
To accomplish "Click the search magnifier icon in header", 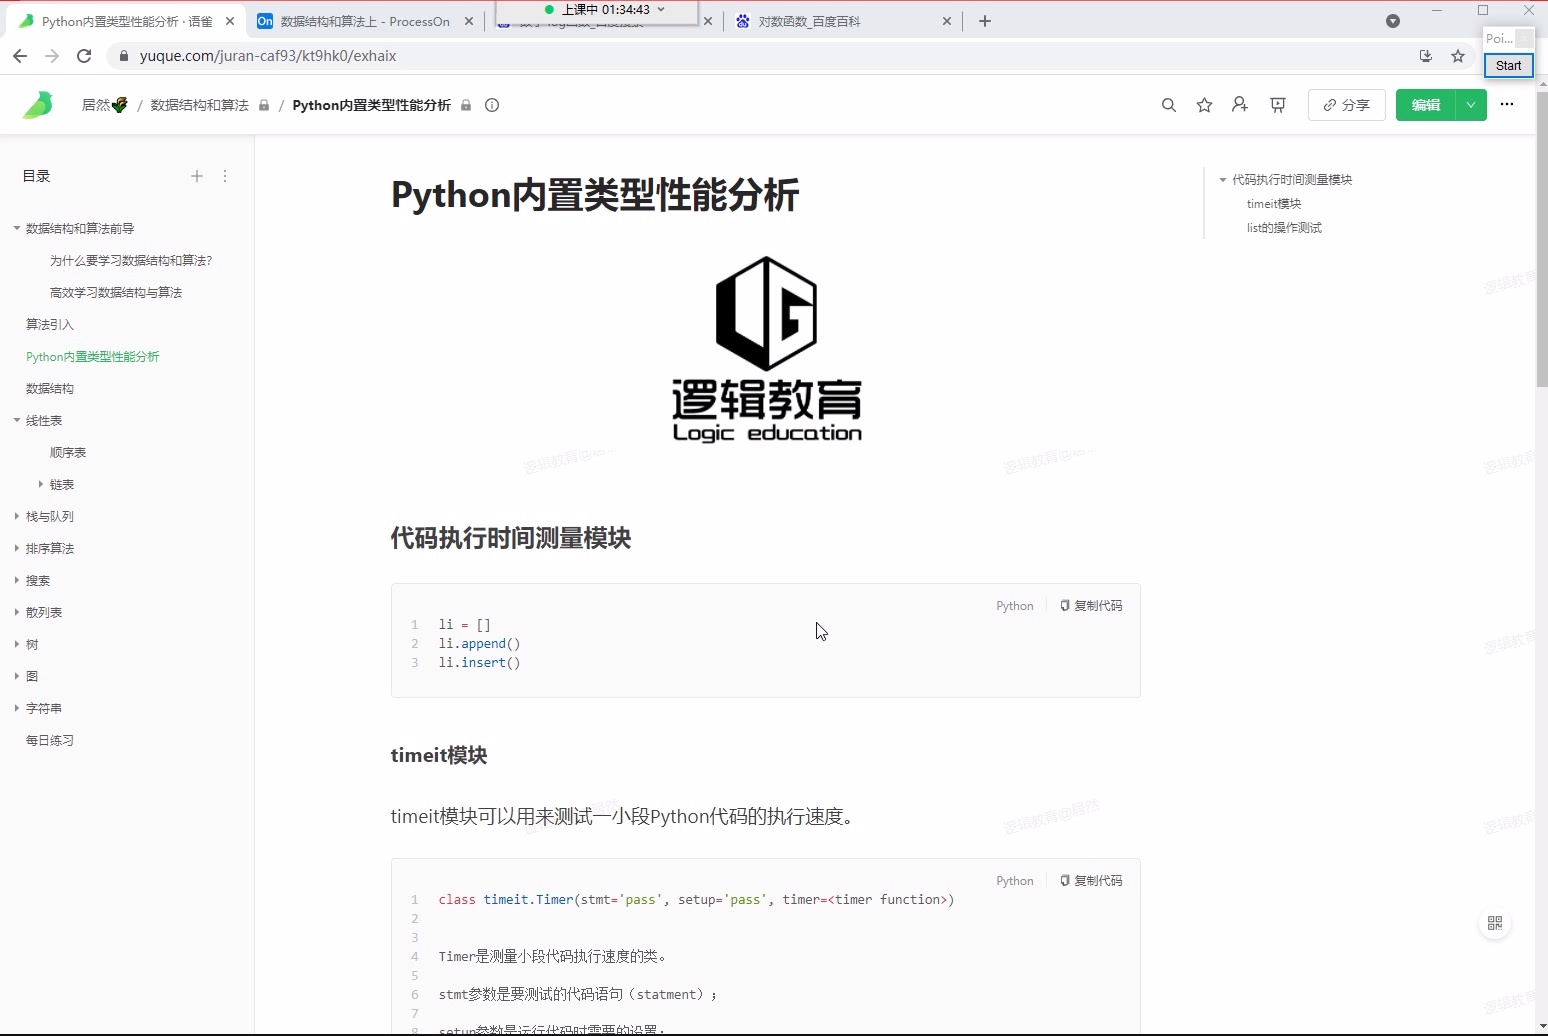I will tap(1168, 105).
